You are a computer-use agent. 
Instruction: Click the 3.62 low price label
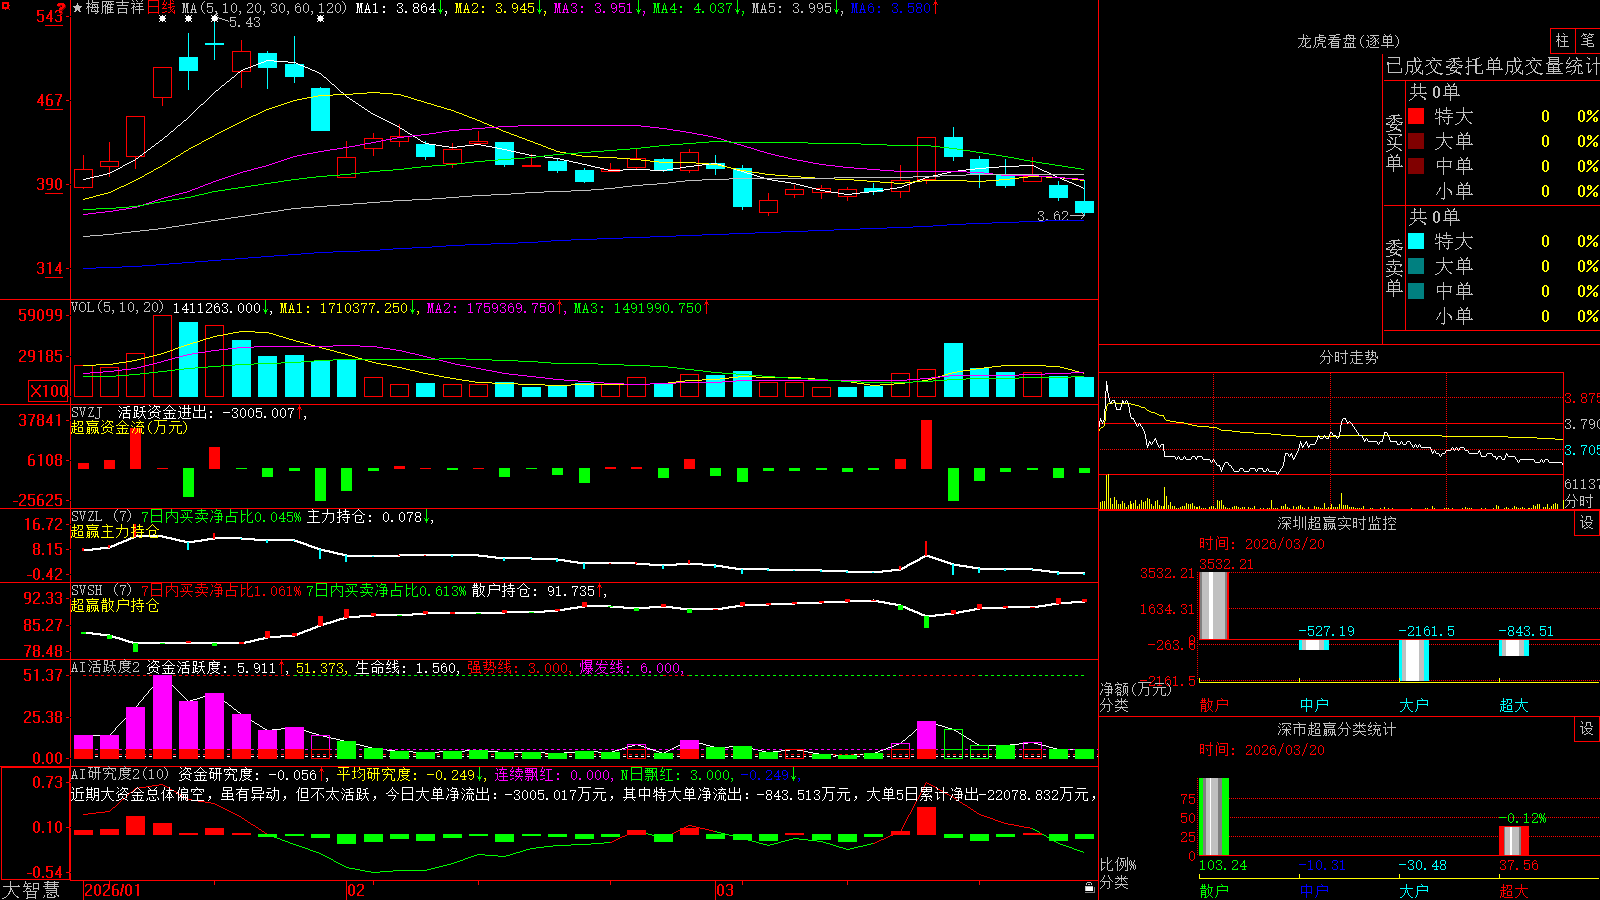click(1053, 216)
